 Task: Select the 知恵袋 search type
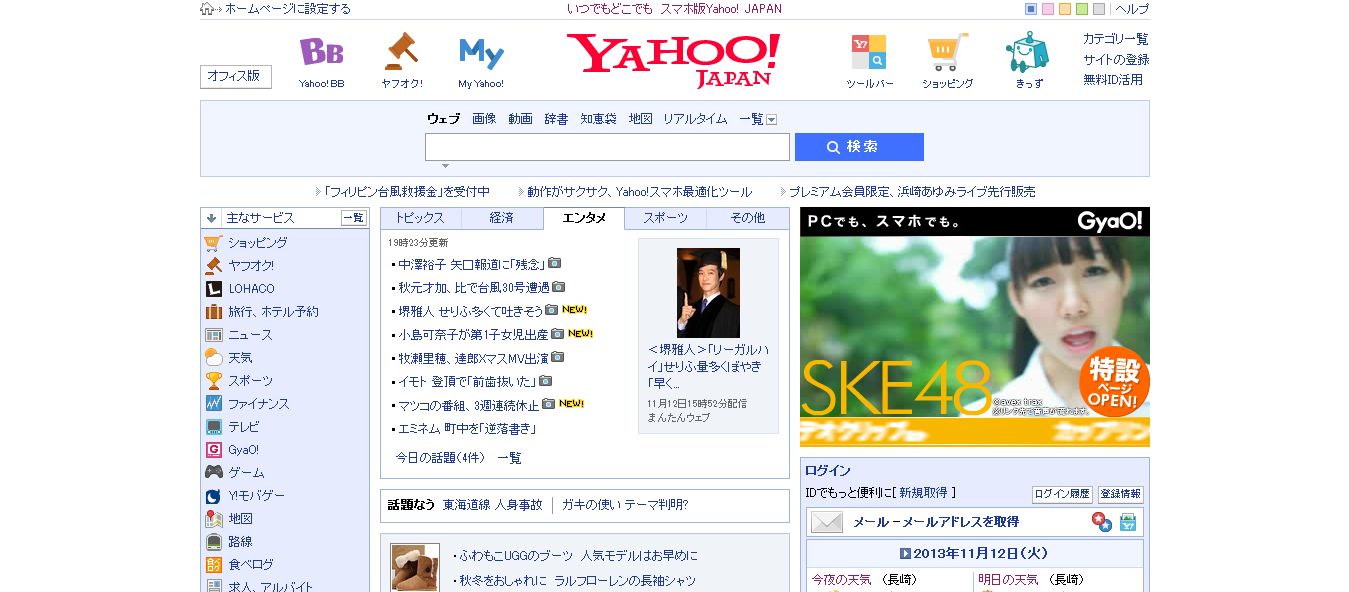pyautogui.click(x=598, y=119)
